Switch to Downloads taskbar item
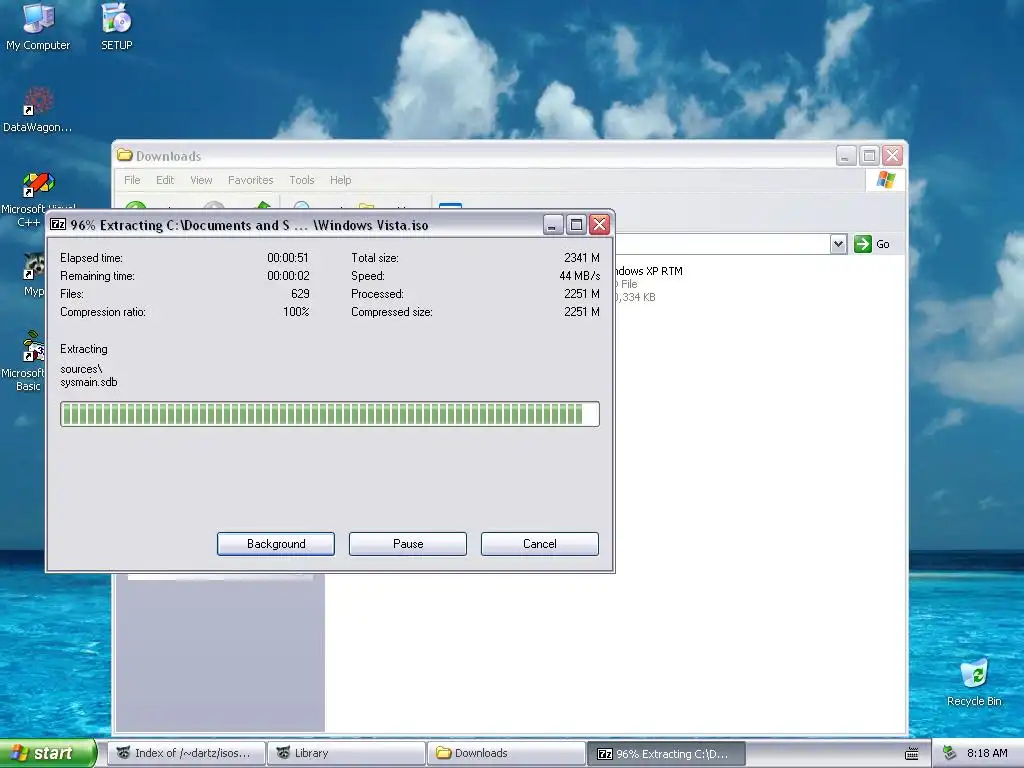1024x768 pixels. click(x=506, y=753)
